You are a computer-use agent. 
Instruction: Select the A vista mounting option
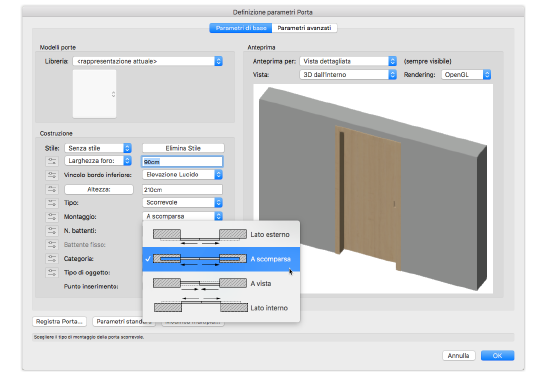click(x=221, y=284)
